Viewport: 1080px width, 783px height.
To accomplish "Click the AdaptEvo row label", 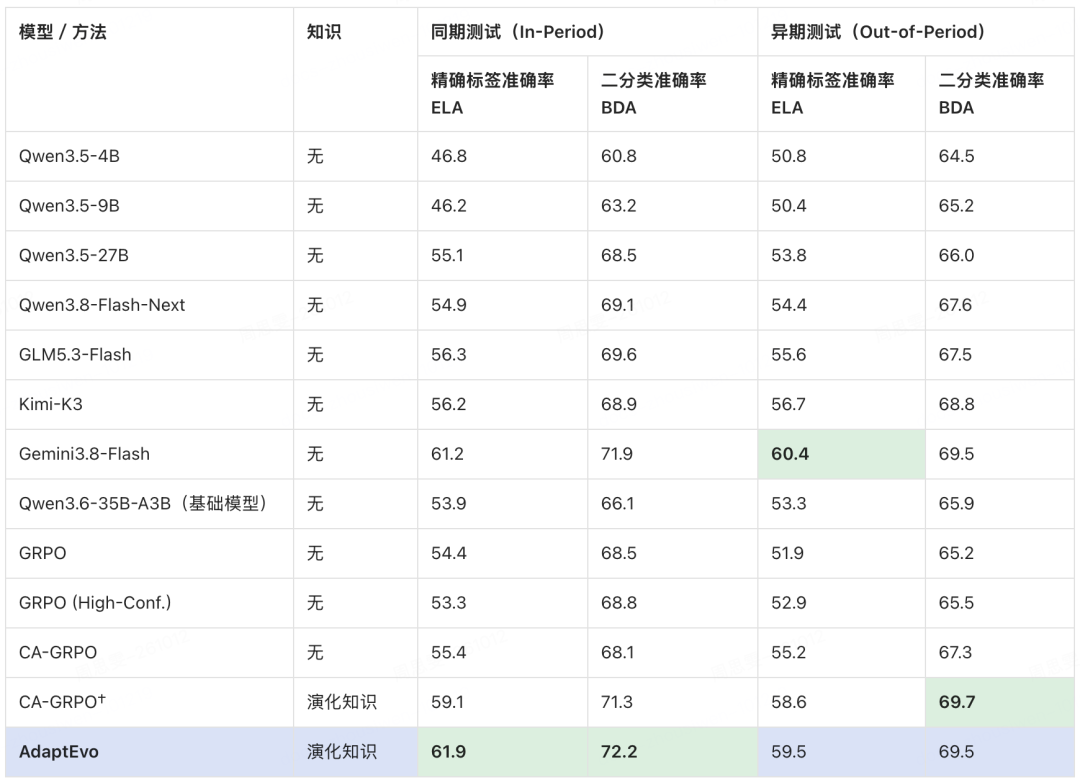I will pos(59,751).
